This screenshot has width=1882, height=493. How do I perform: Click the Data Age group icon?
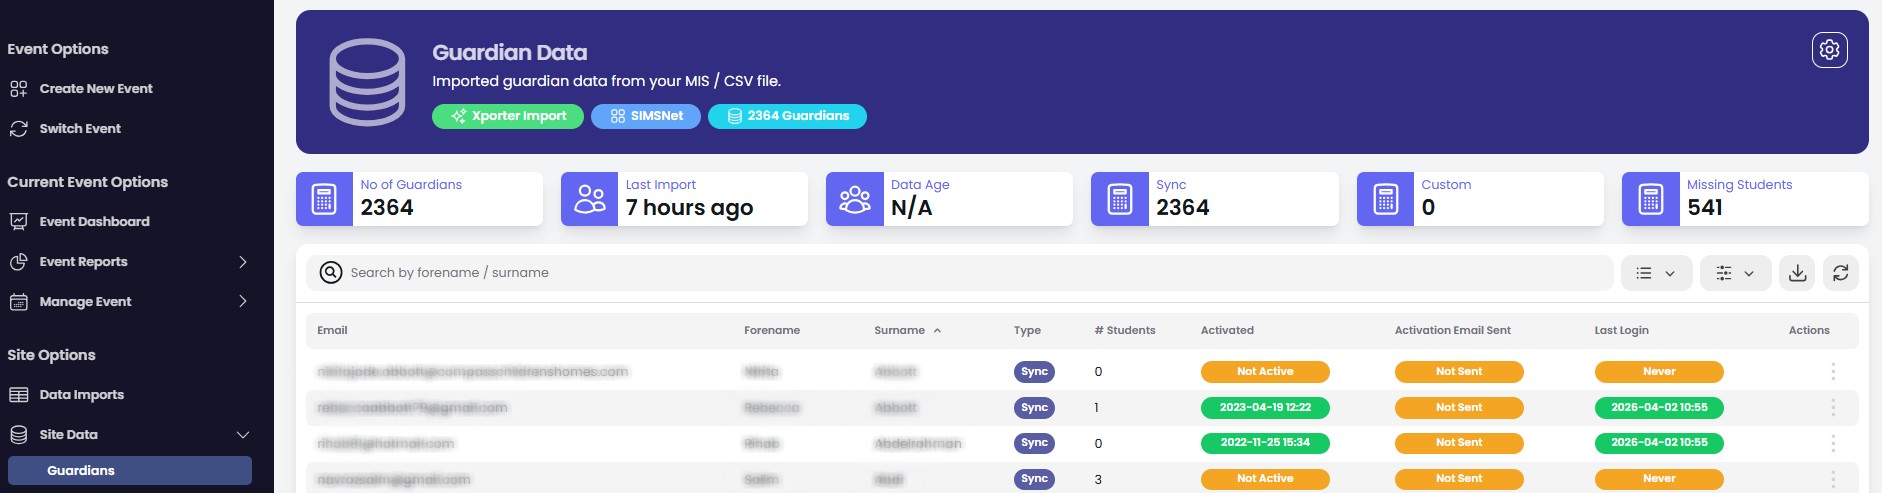(x=855, y=199)
